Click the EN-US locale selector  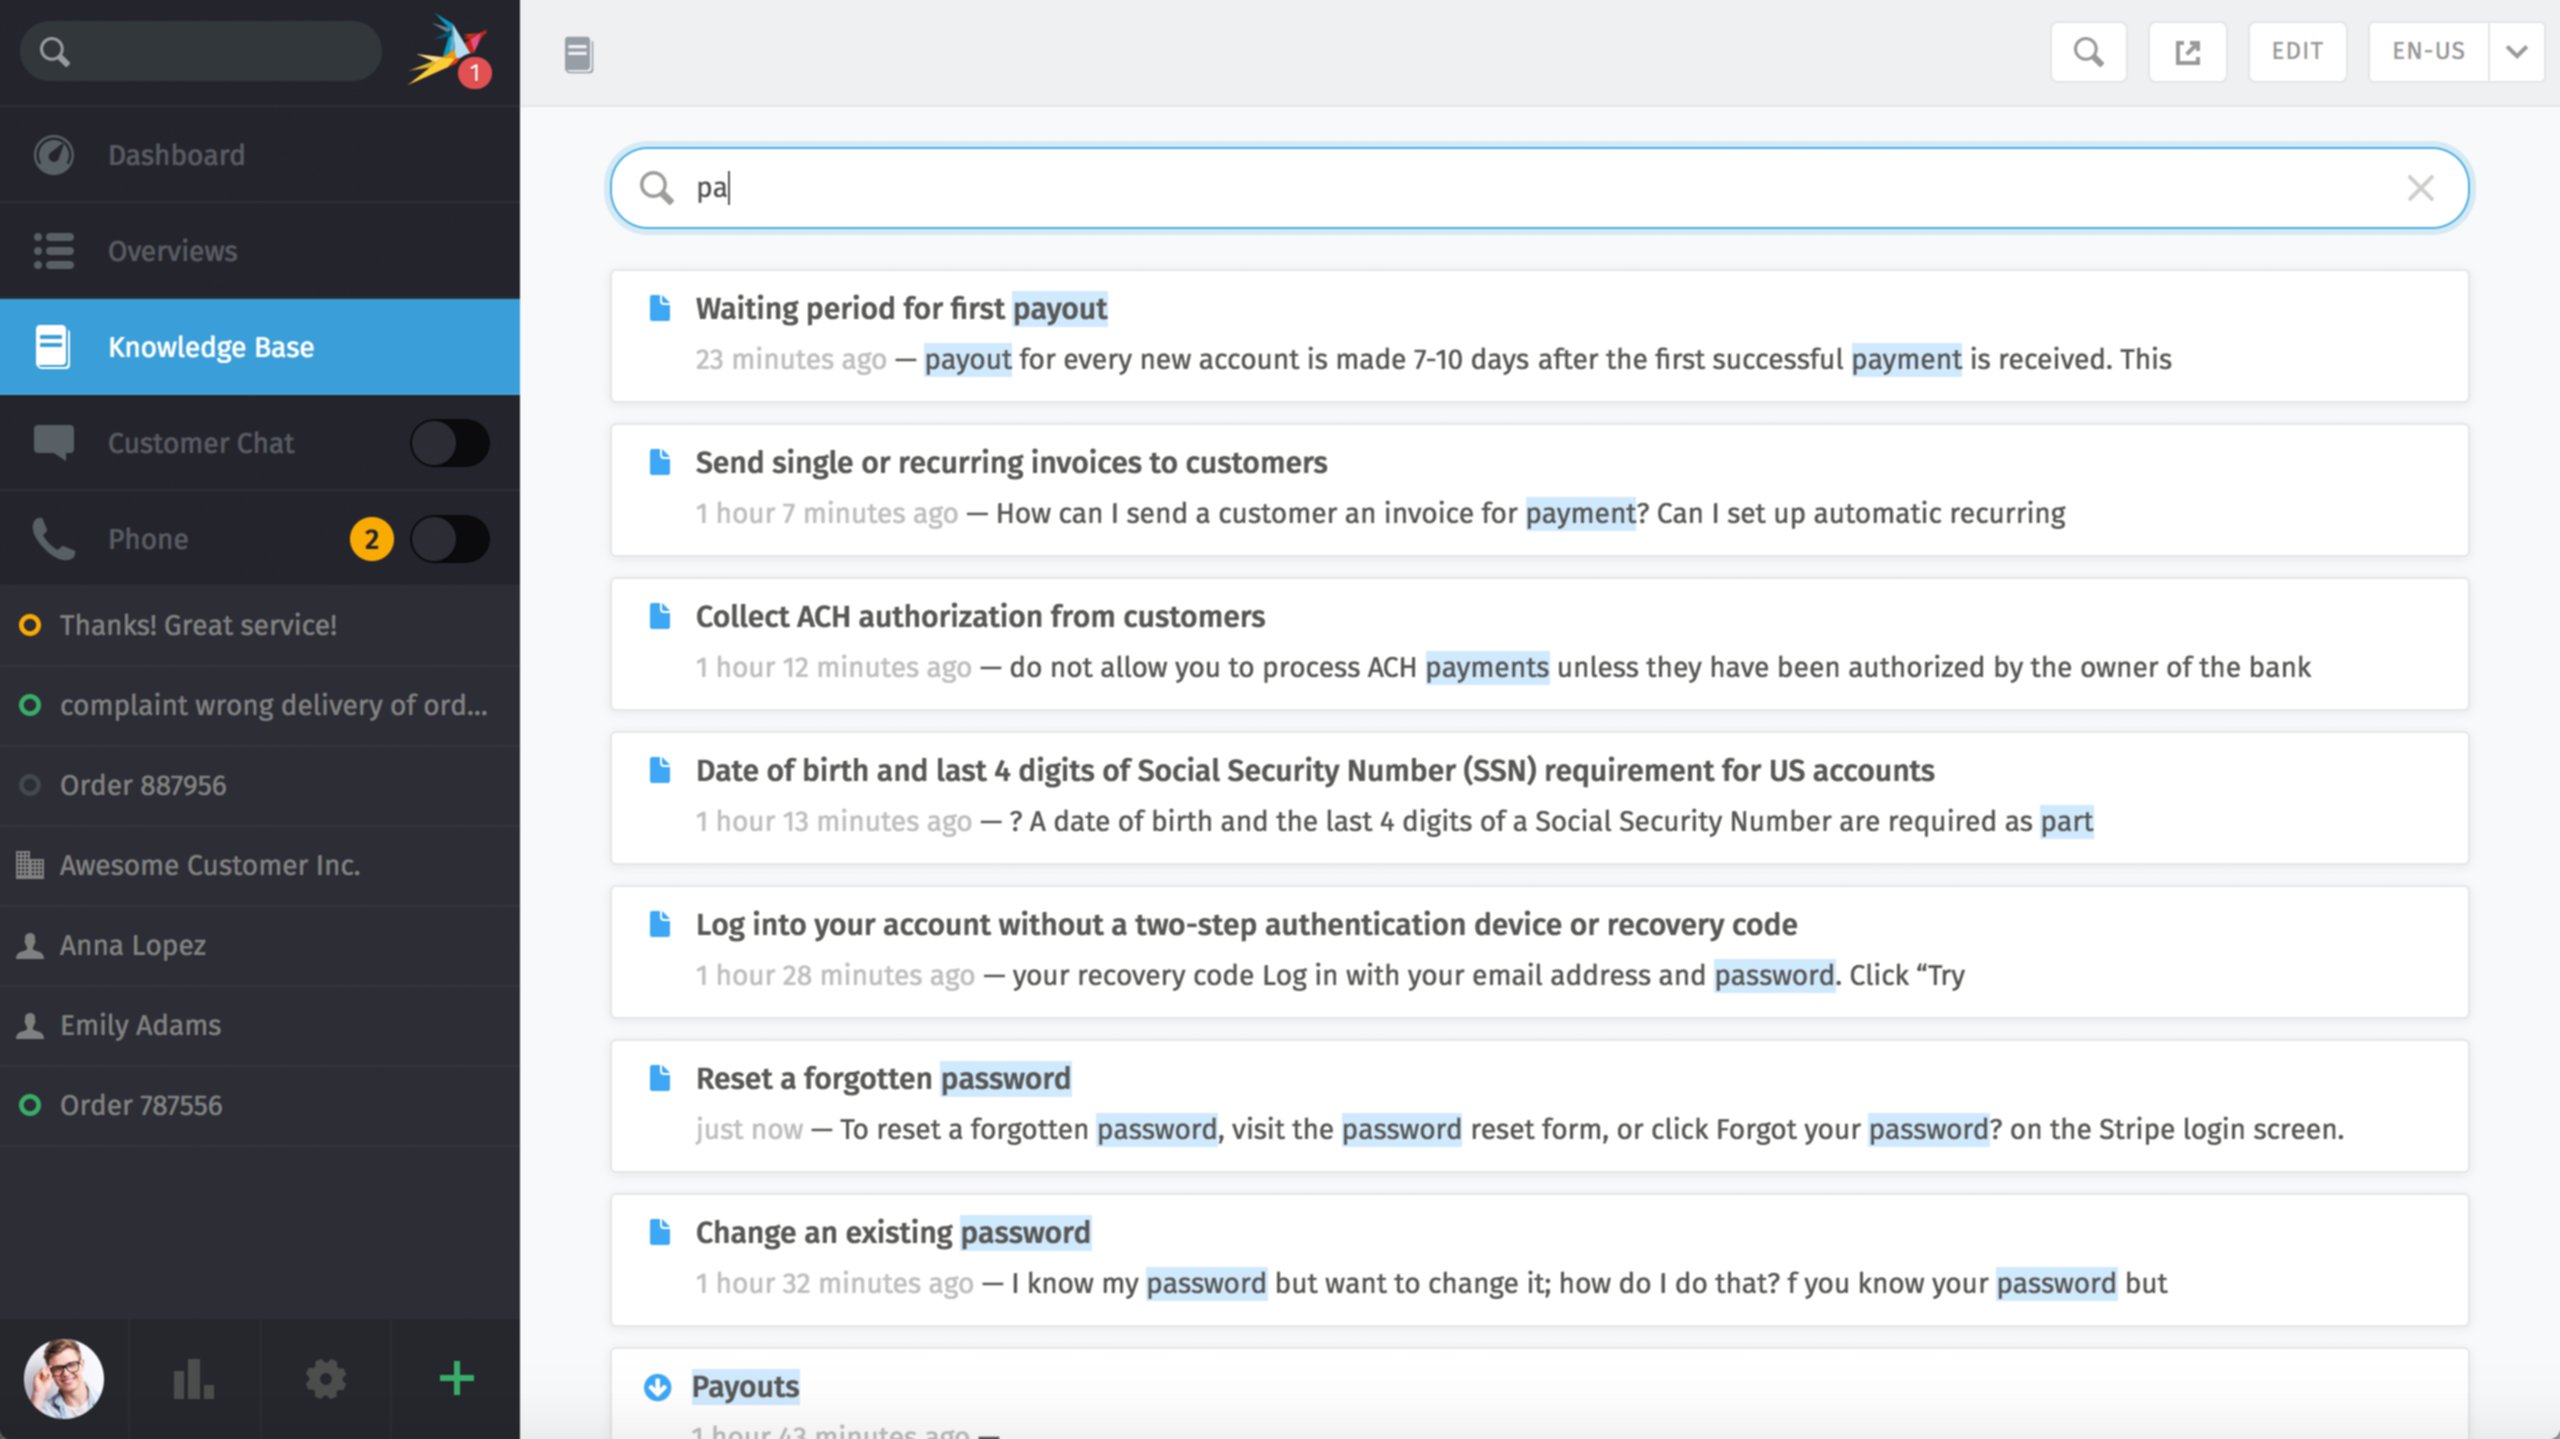(2428, 52)
